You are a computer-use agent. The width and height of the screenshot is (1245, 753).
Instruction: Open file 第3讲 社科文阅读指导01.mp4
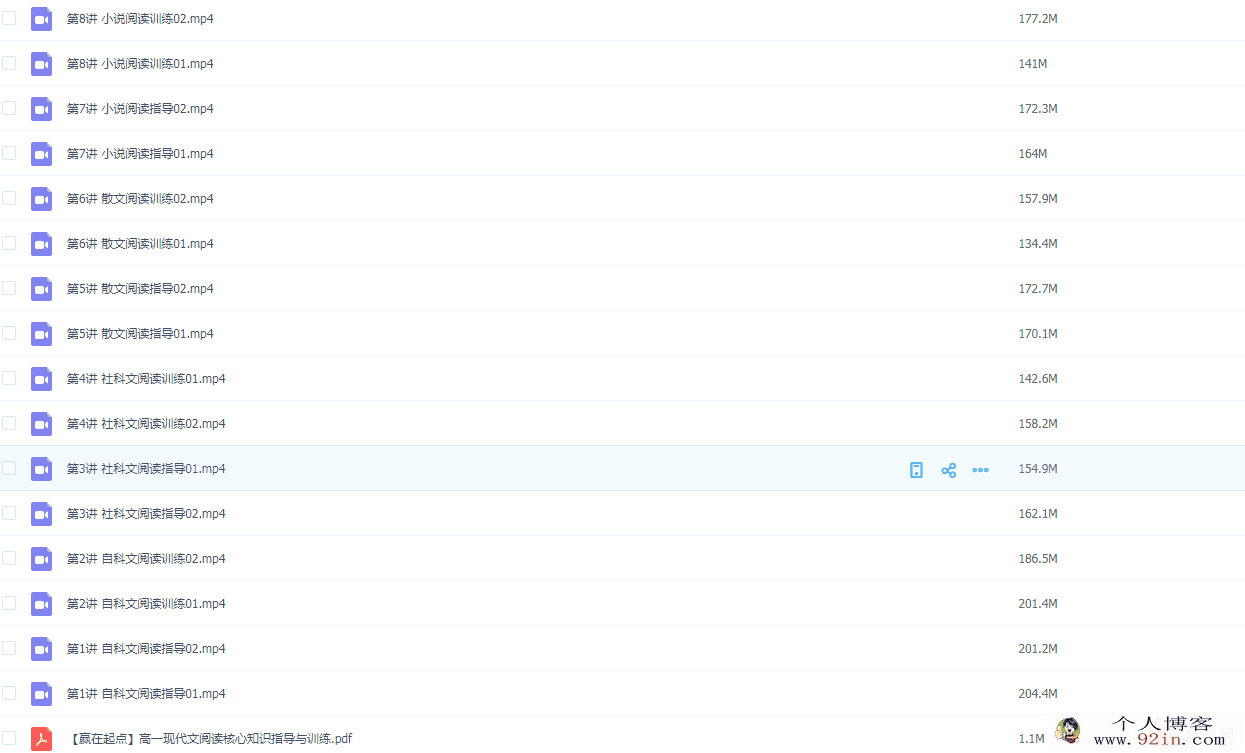pyautogui.click(x=146, y=469)
